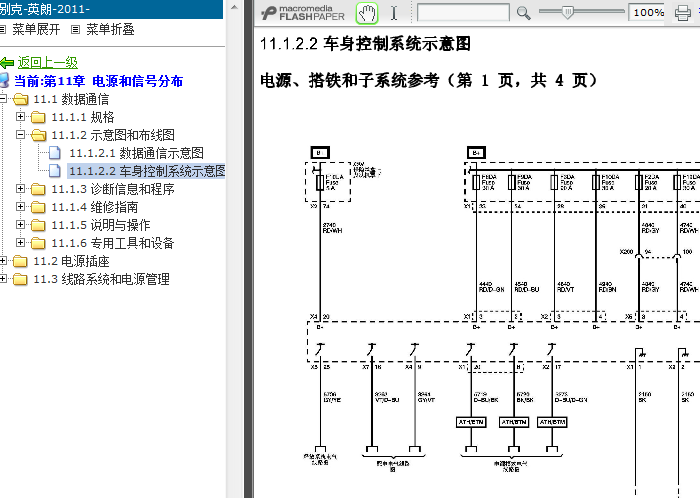Screen dimensions: 700x498
Task: Expand the 11.1.5 说明与操作 node
Action: pos(20,224)
